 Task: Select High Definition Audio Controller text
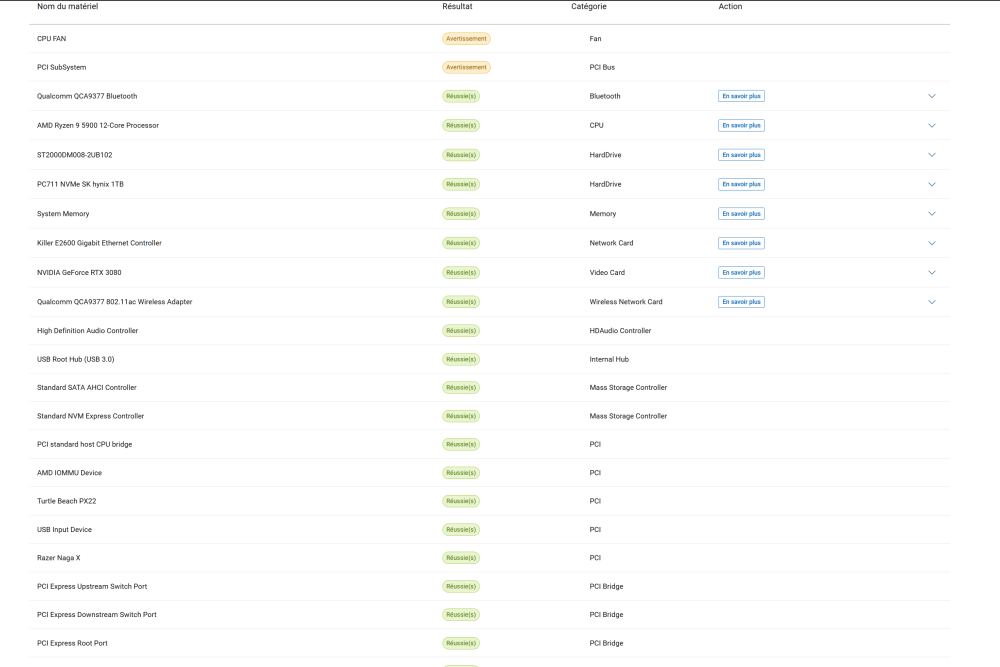87,330
